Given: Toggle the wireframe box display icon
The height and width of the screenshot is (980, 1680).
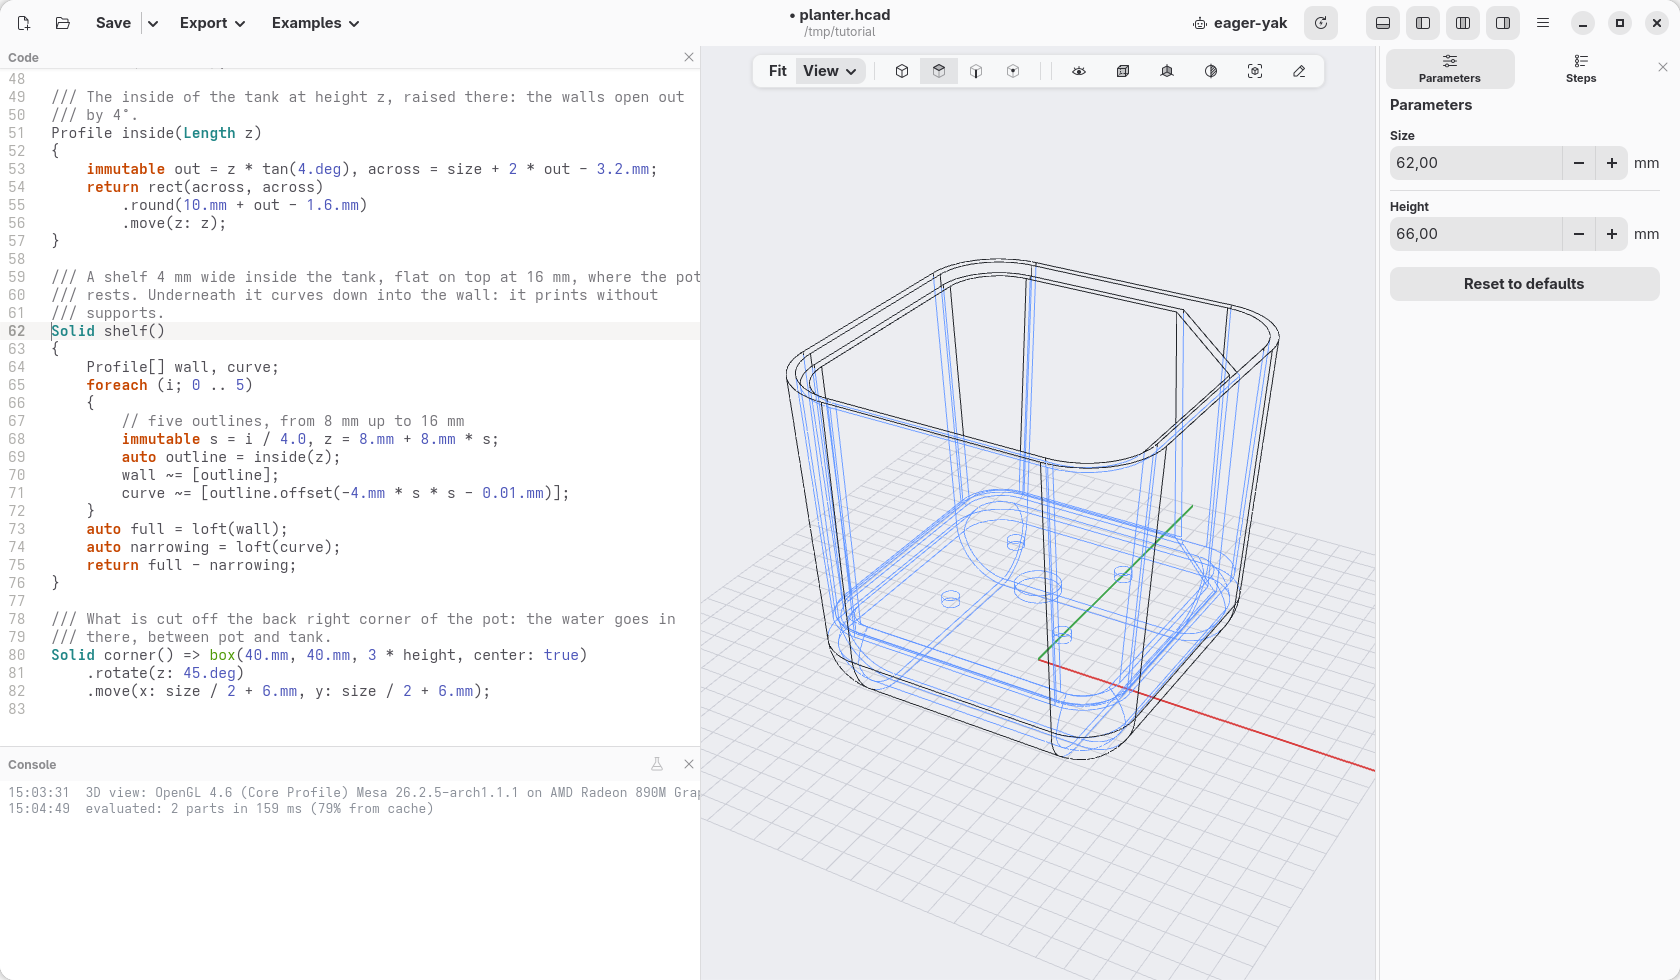Looking at the screenshot, I should (x=1123, y=71).
